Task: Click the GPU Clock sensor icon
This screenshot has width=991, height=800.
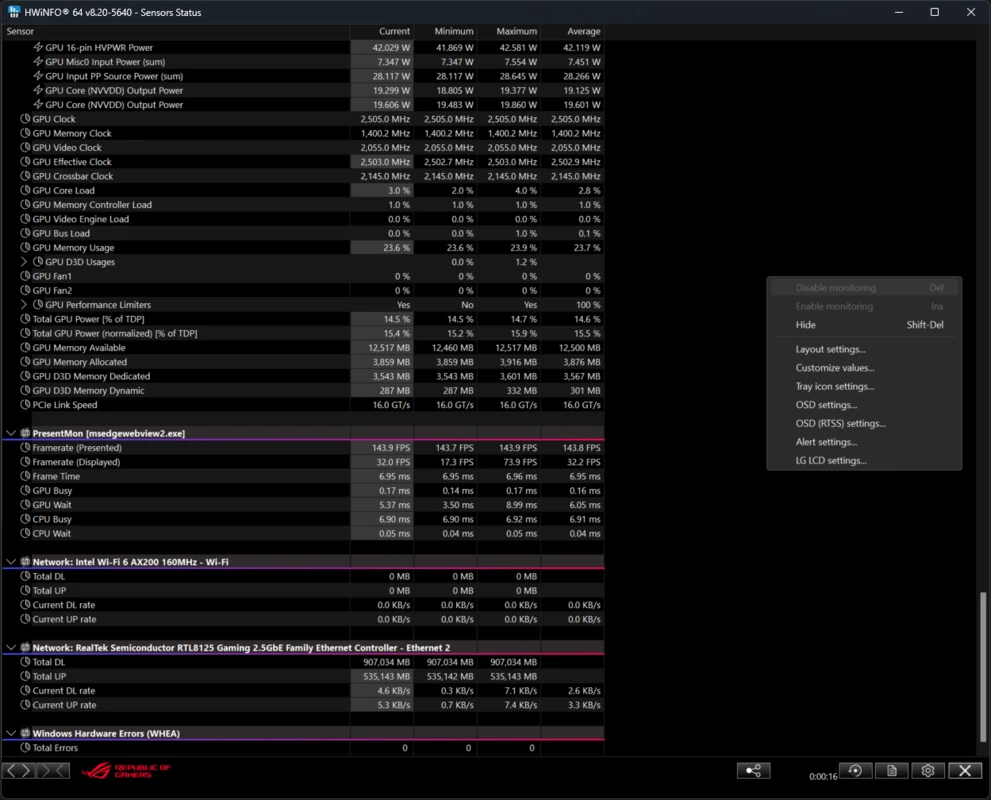Action: [x=25, y=119]
